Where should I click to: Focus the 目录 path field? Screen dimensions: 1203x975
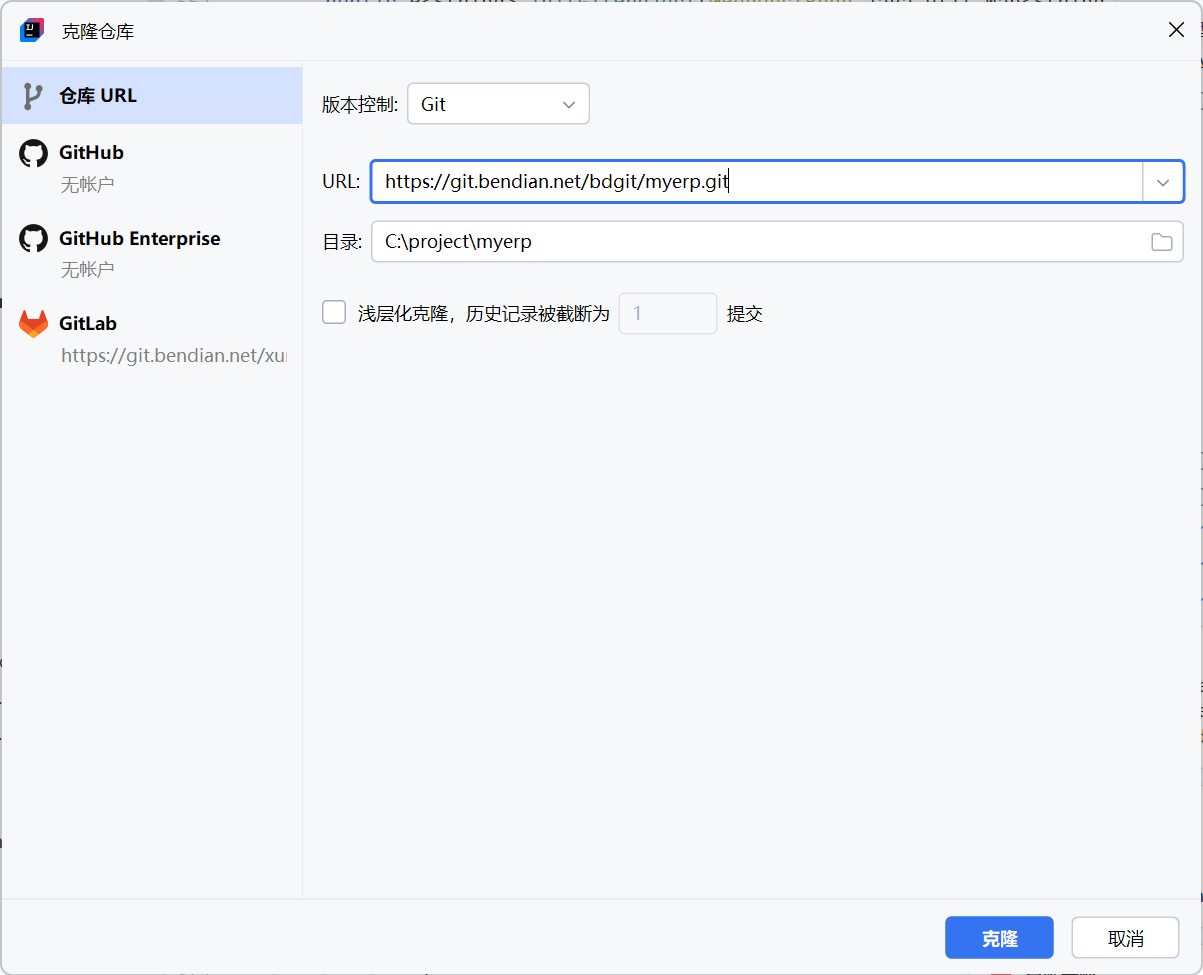pyautogui.click(x=755, y=242)
